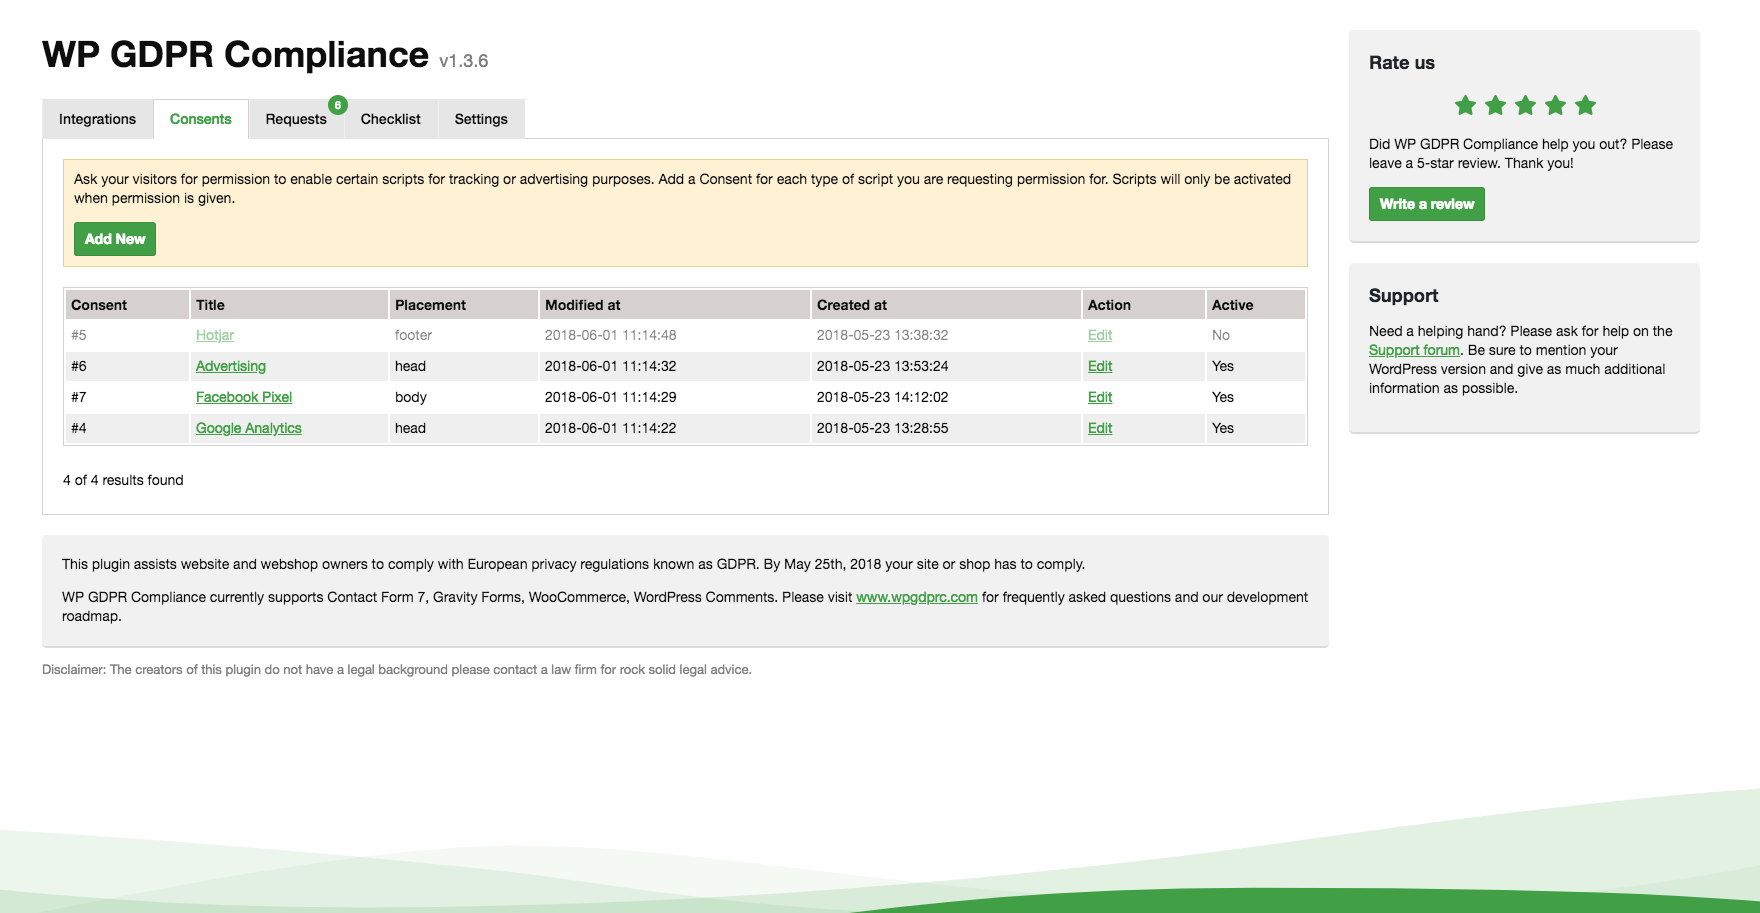Screen dimensions: 1760x913
Task: Click the Rate us heading
Action: (1402, 63)
